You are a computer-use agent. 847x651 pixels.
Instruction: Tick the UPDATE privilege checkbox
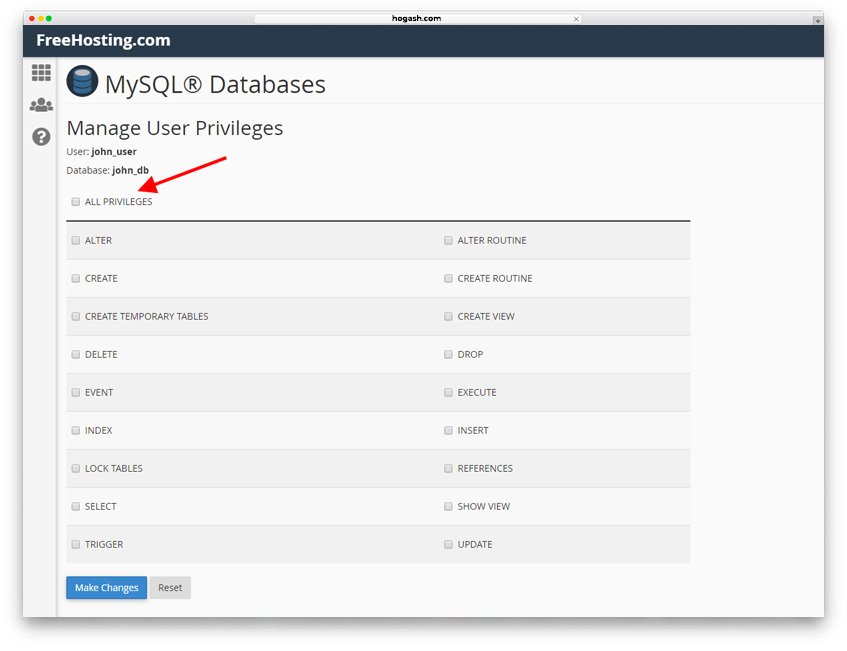coord(448,544)
